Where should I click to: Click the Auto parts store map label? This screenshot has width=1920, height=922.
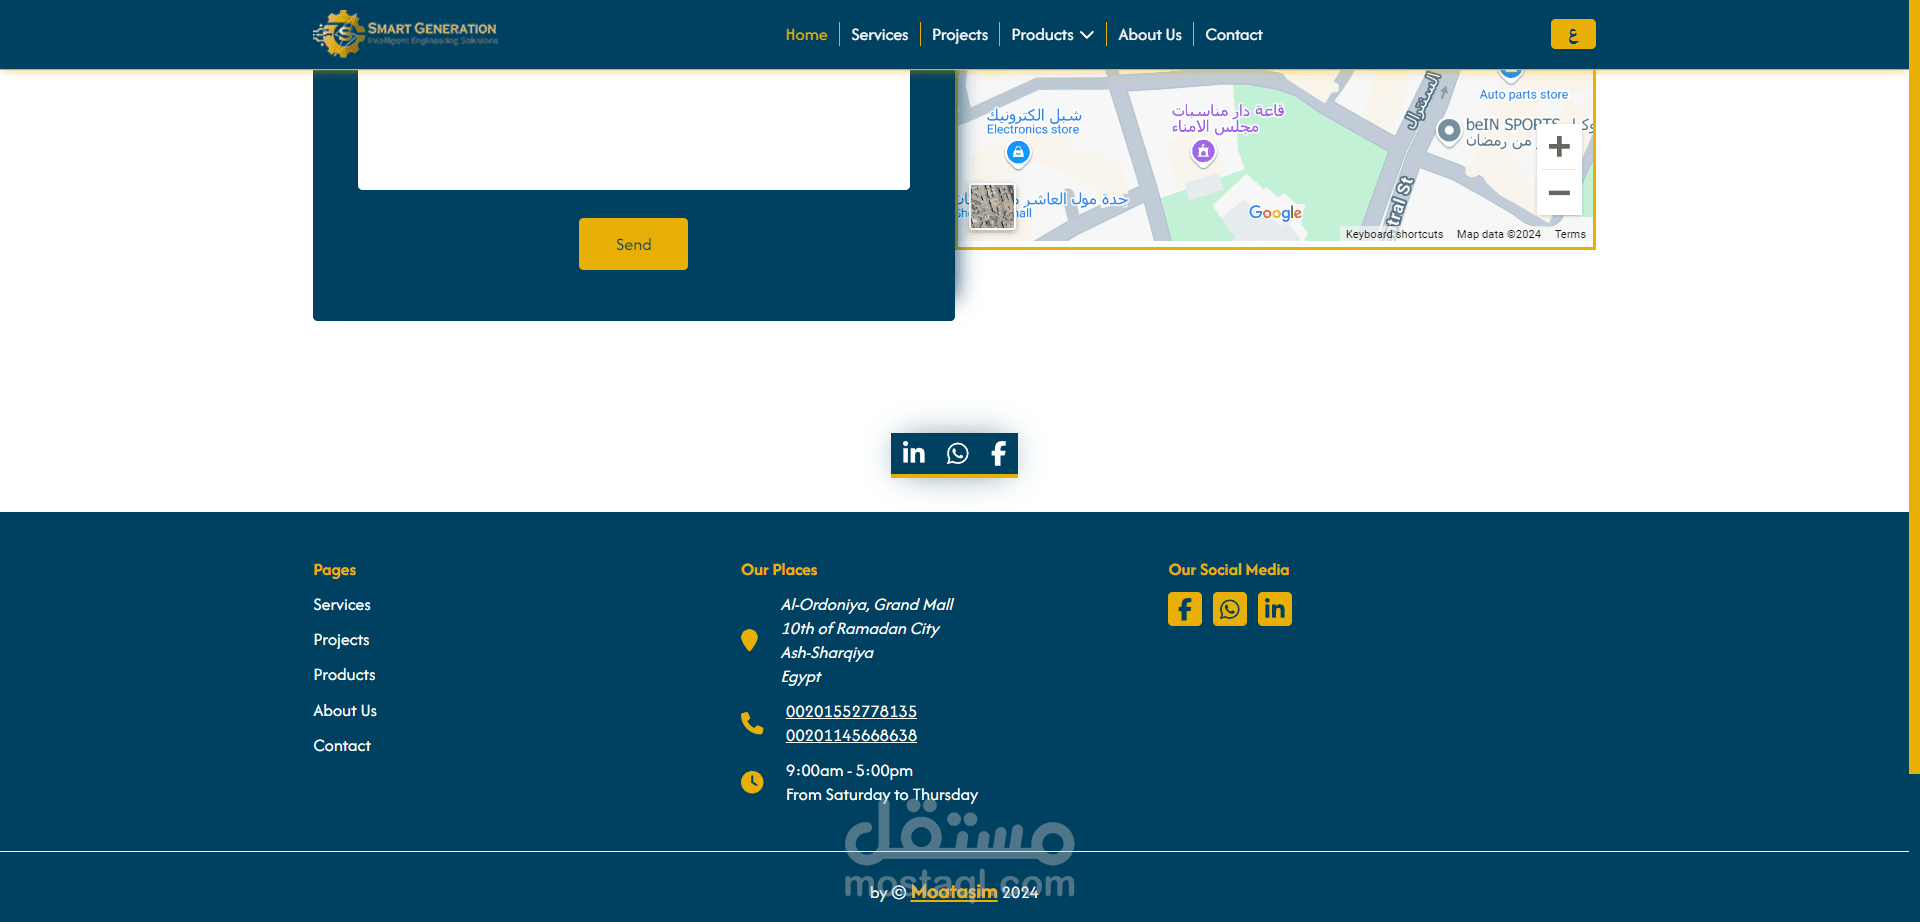tap(1523, 95)
